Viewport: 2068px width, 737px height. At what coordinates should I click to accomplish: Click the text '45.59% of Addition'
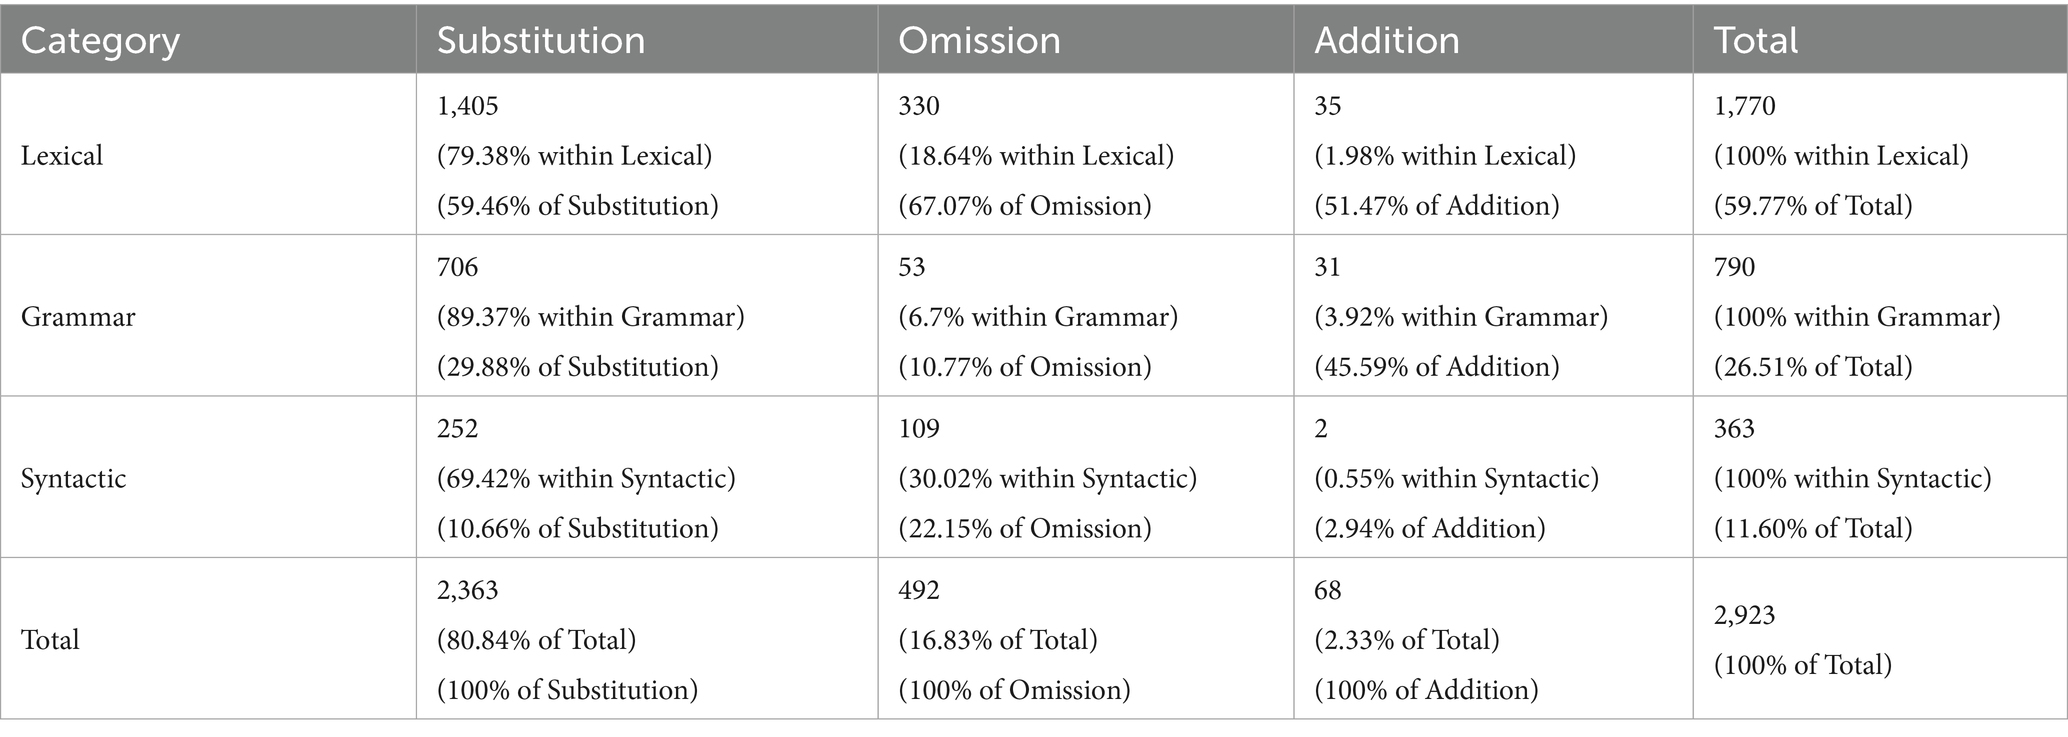click(x=1436, y=367)
